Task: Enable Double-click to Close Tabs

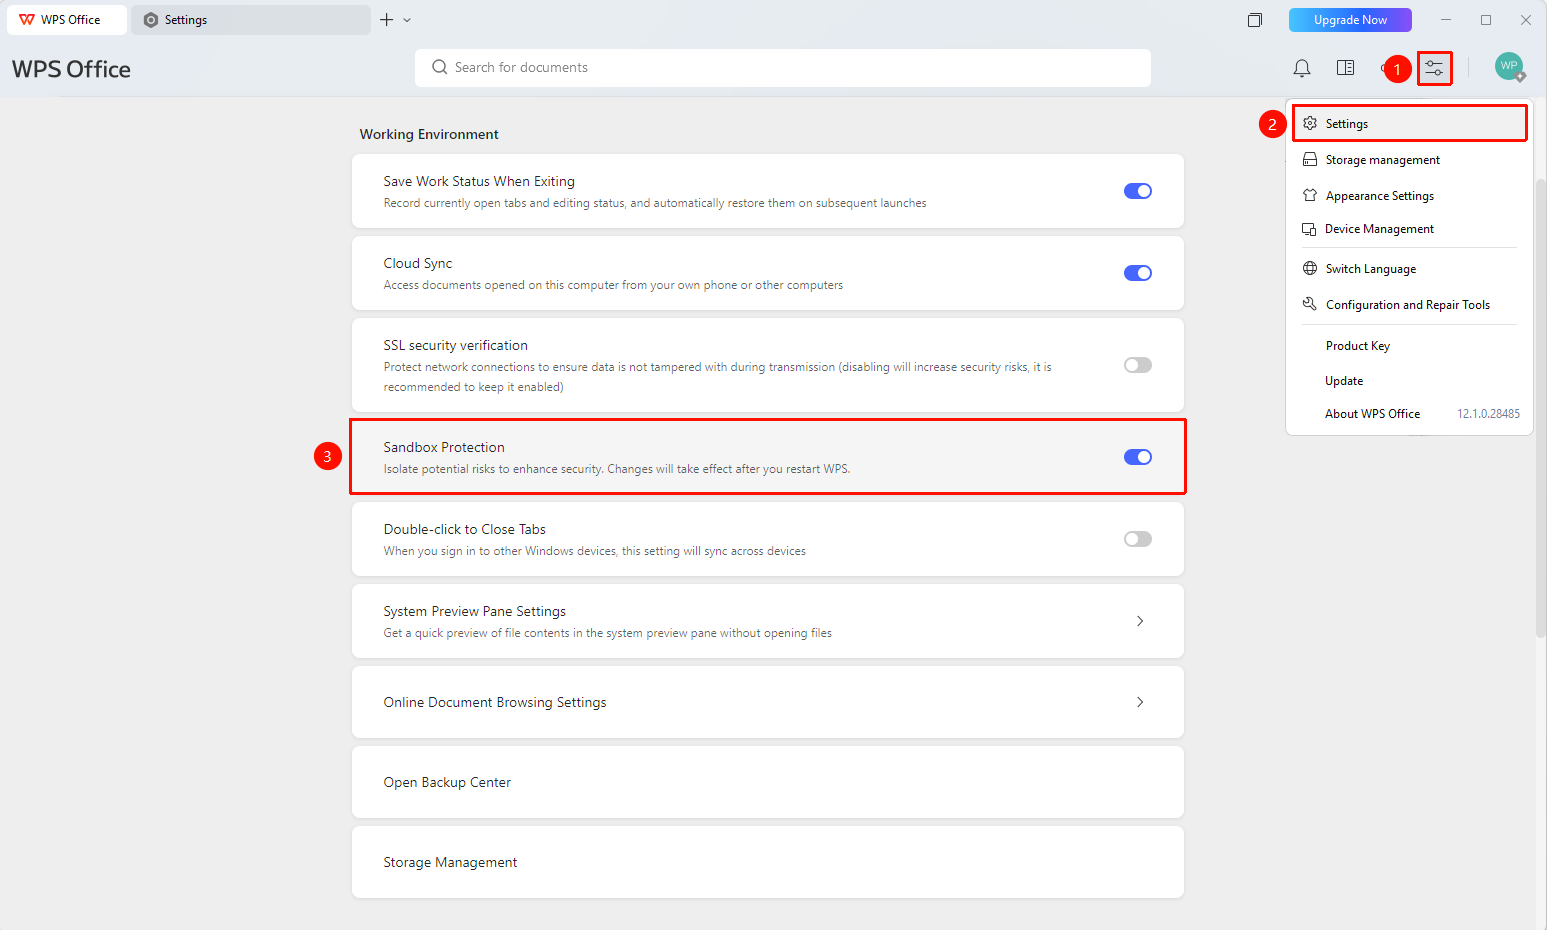Action: click(1138, 539)
